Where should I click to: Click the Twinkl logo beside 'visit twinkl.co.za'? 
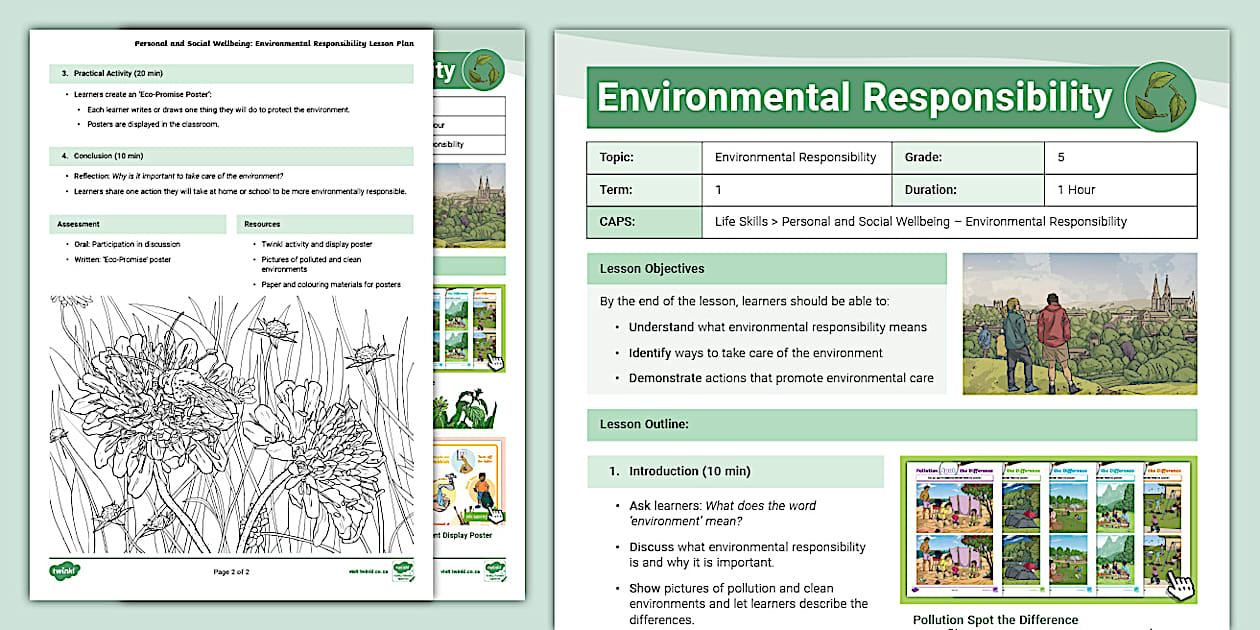(x=498, y=570)
